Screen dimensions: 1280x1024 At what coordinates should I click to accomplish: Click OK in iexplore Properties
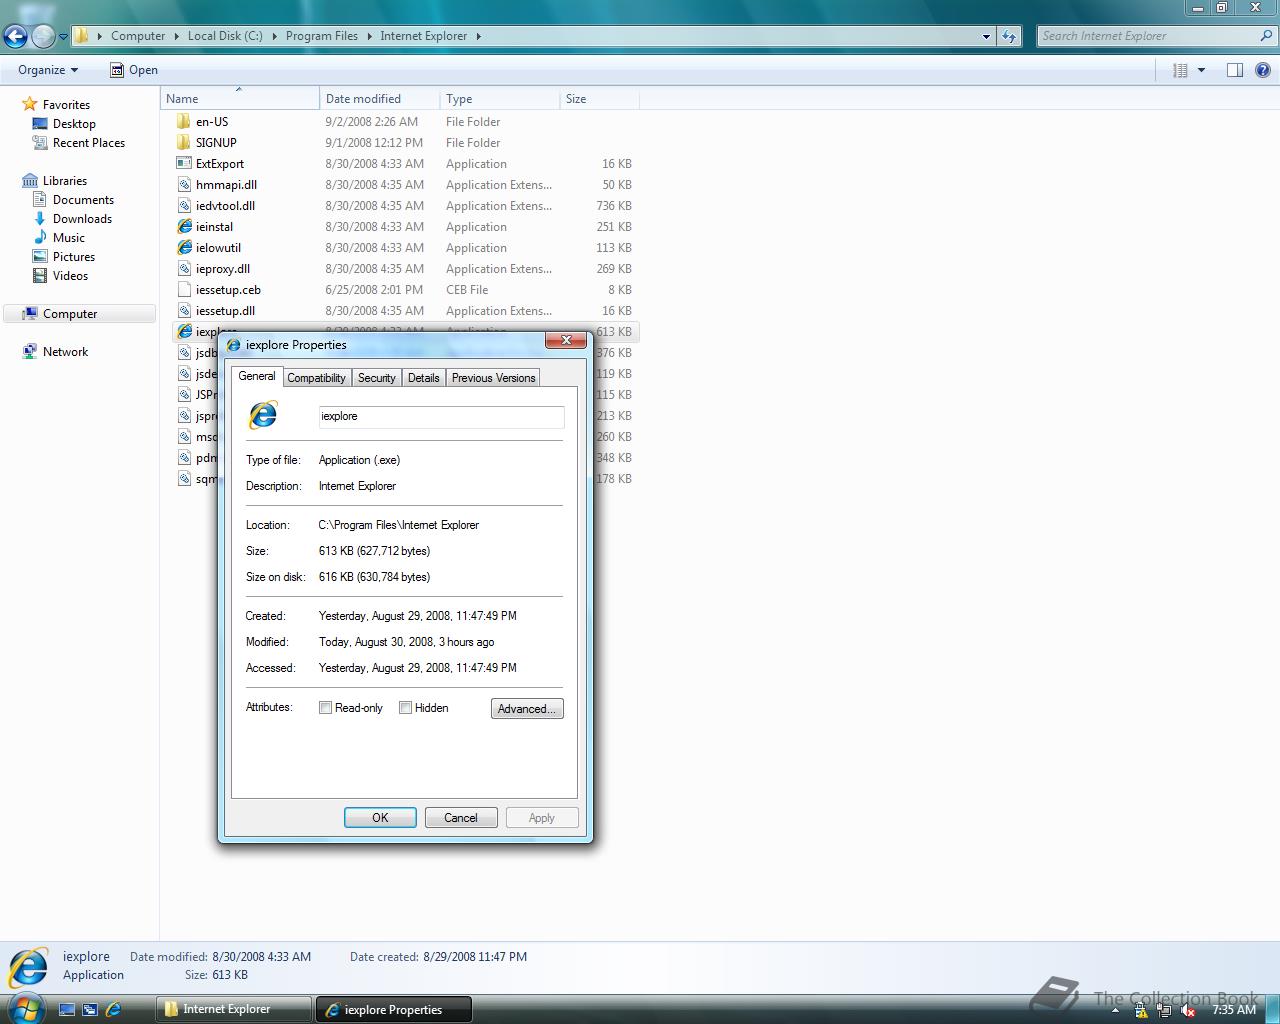(x=380, y=818)
